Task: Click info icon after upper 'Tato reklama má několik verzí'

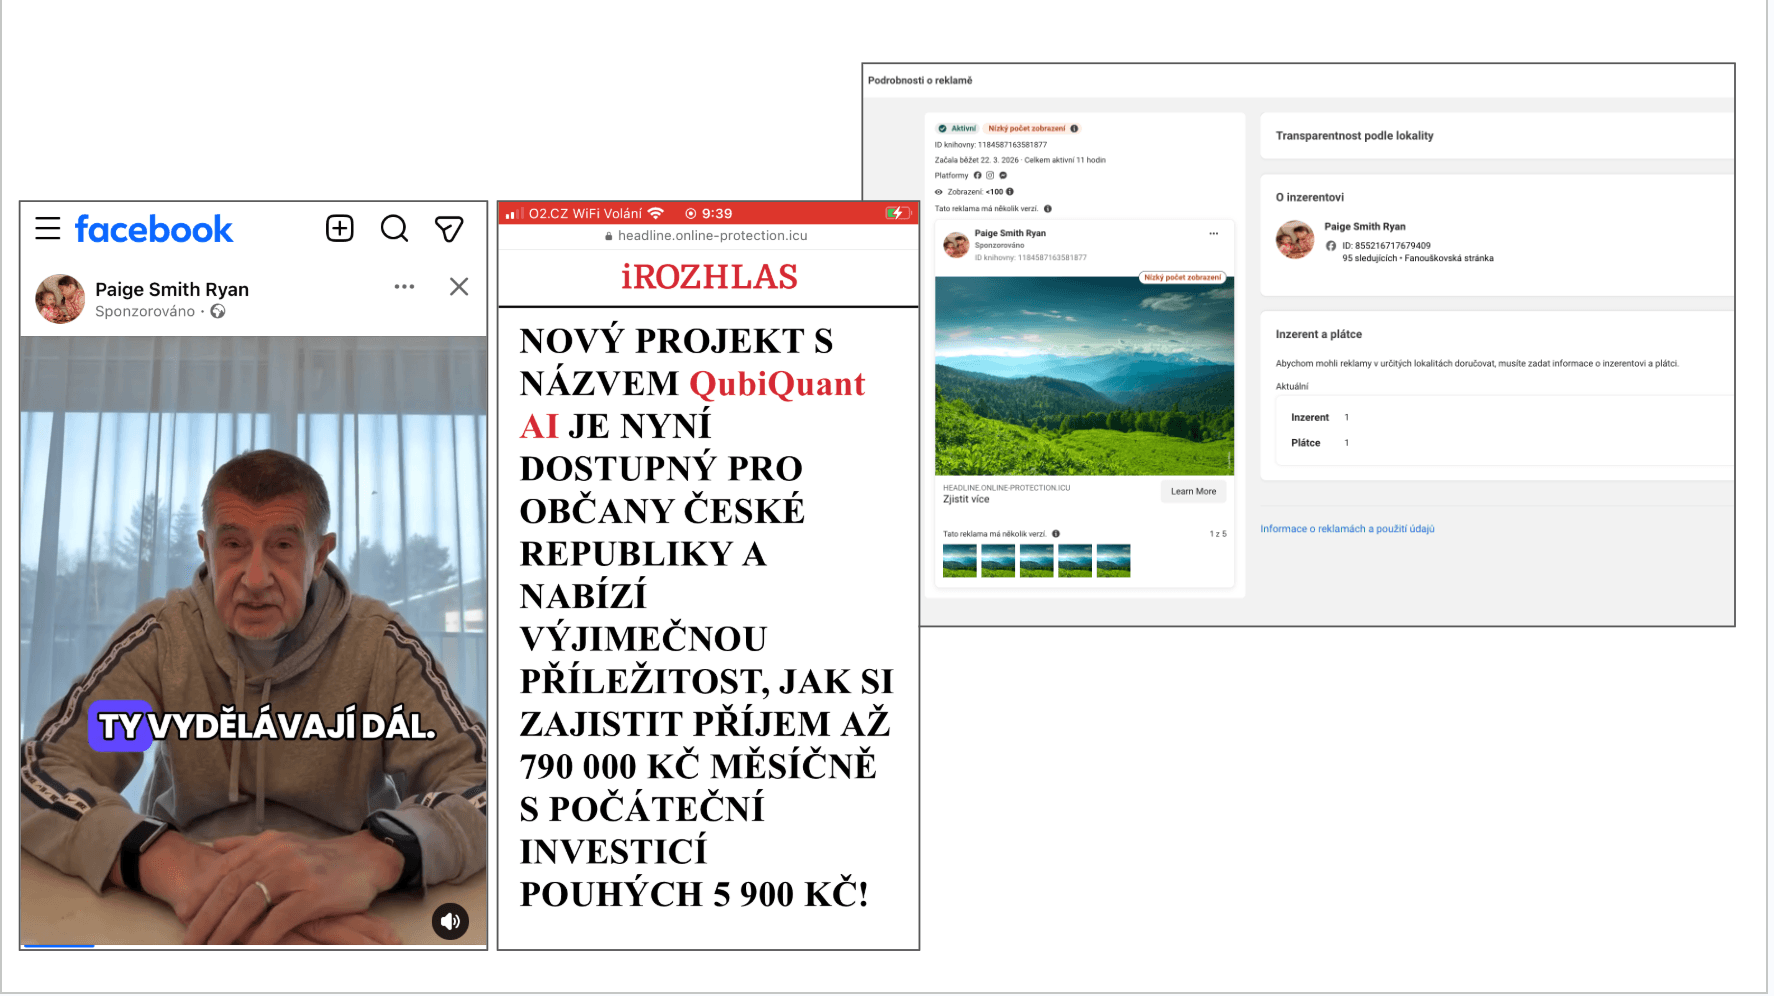Action: pos(1048,209)
